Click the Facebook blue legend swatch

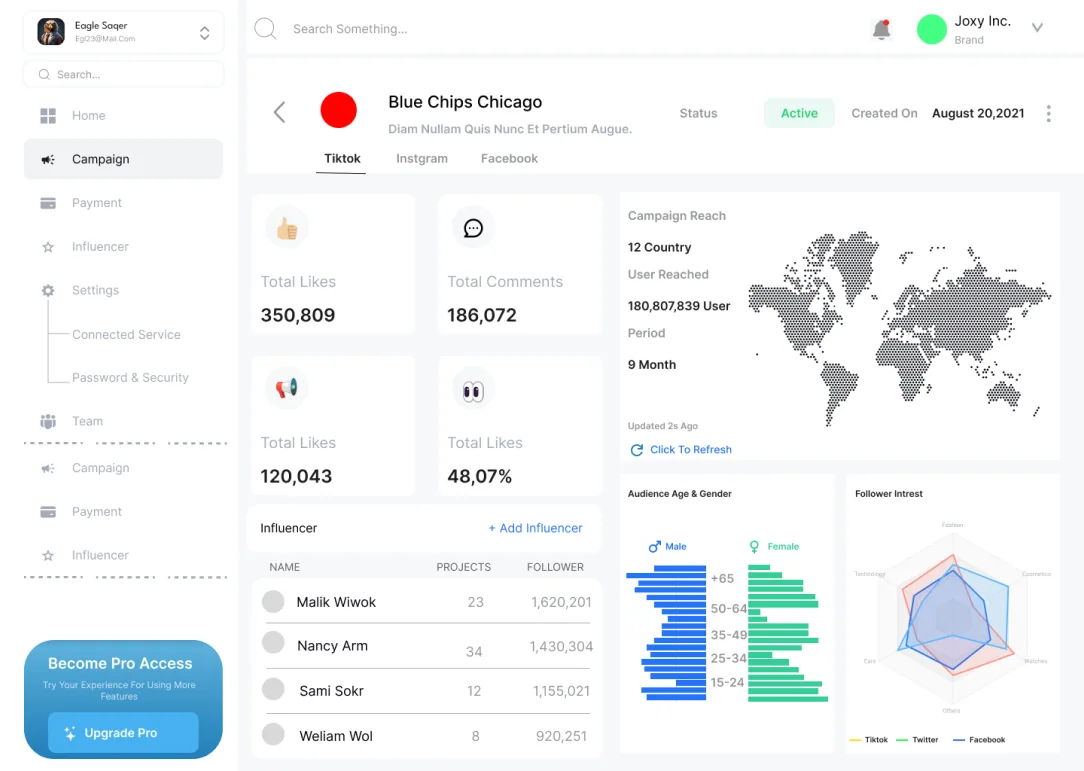coord(959,740)
